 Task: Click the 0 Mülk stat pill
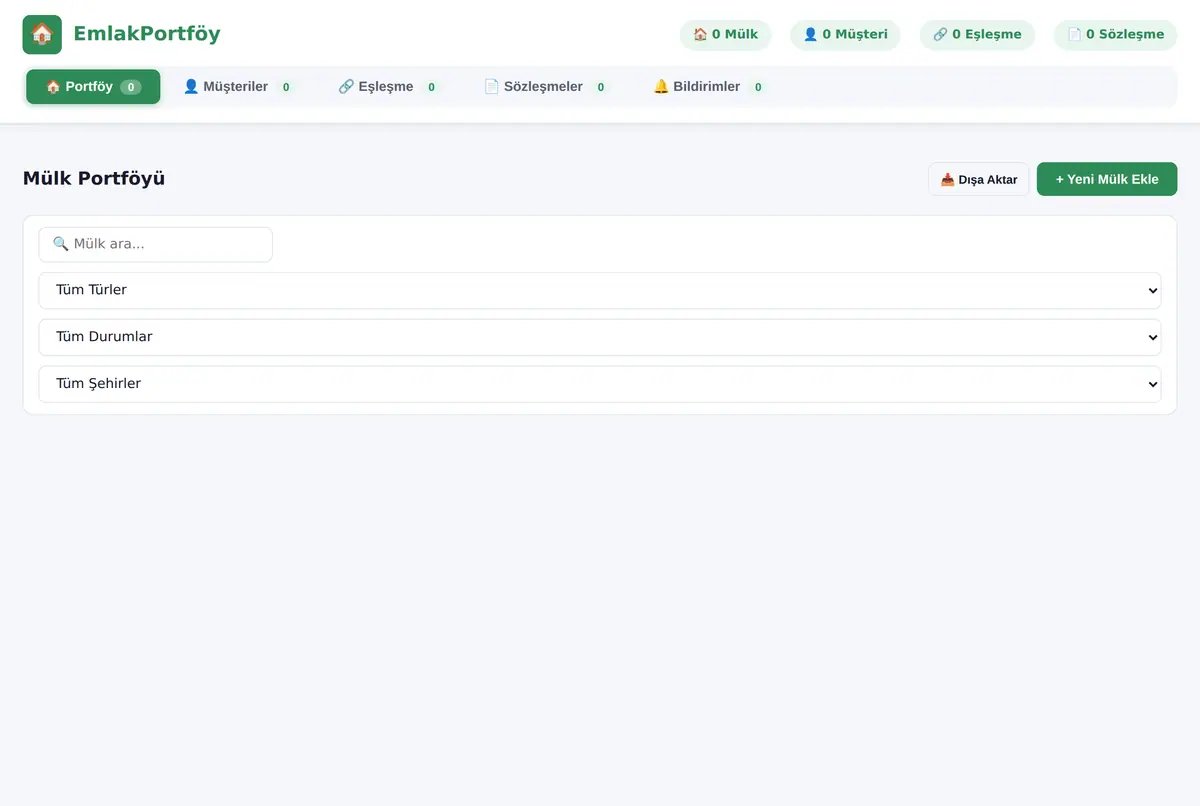coord(726,35)
